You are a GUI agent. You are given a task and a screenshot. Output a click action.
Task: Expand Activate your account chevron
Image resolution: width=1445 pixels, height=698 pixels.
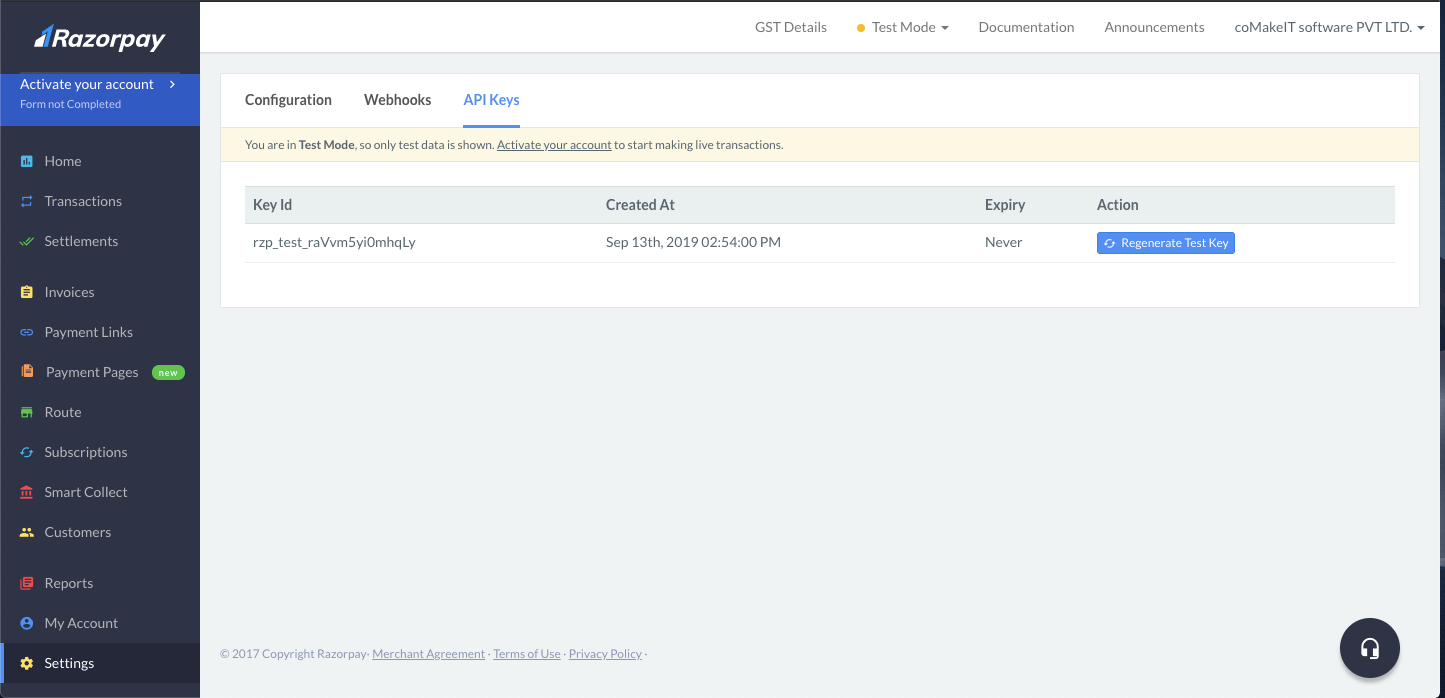pyautogui.click(x=173, y=84)
